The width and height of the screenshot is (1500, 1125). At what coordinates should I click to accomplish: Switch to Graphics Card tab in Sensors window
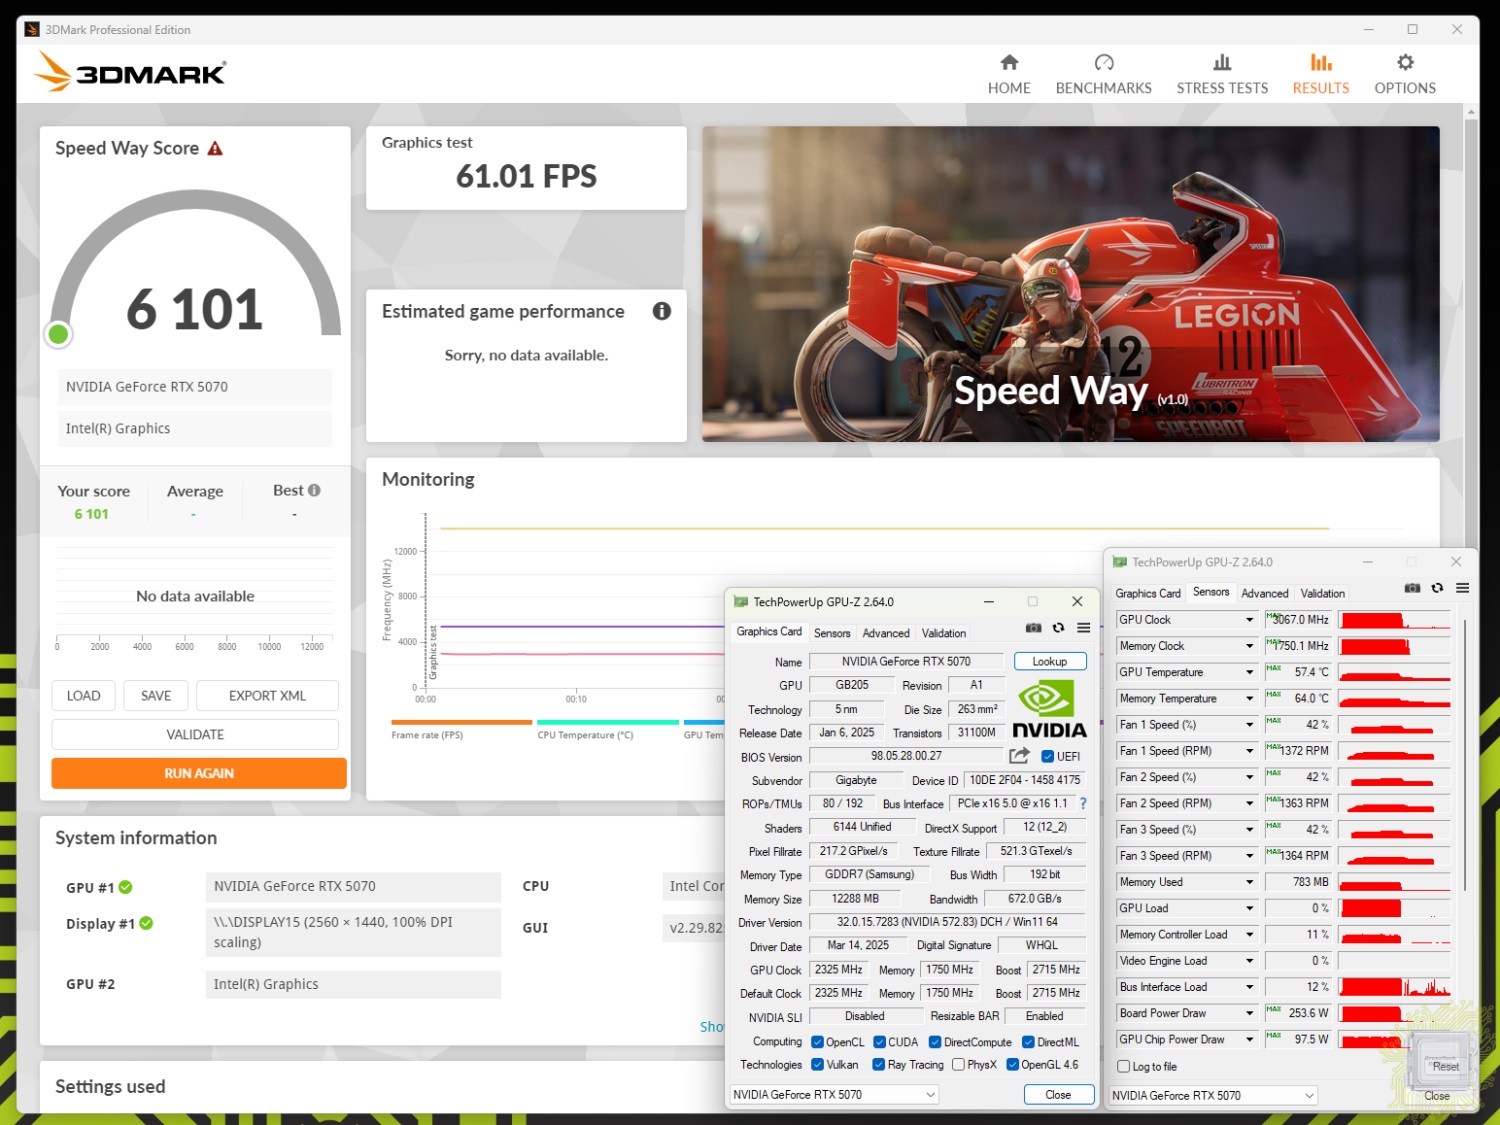1148,593
